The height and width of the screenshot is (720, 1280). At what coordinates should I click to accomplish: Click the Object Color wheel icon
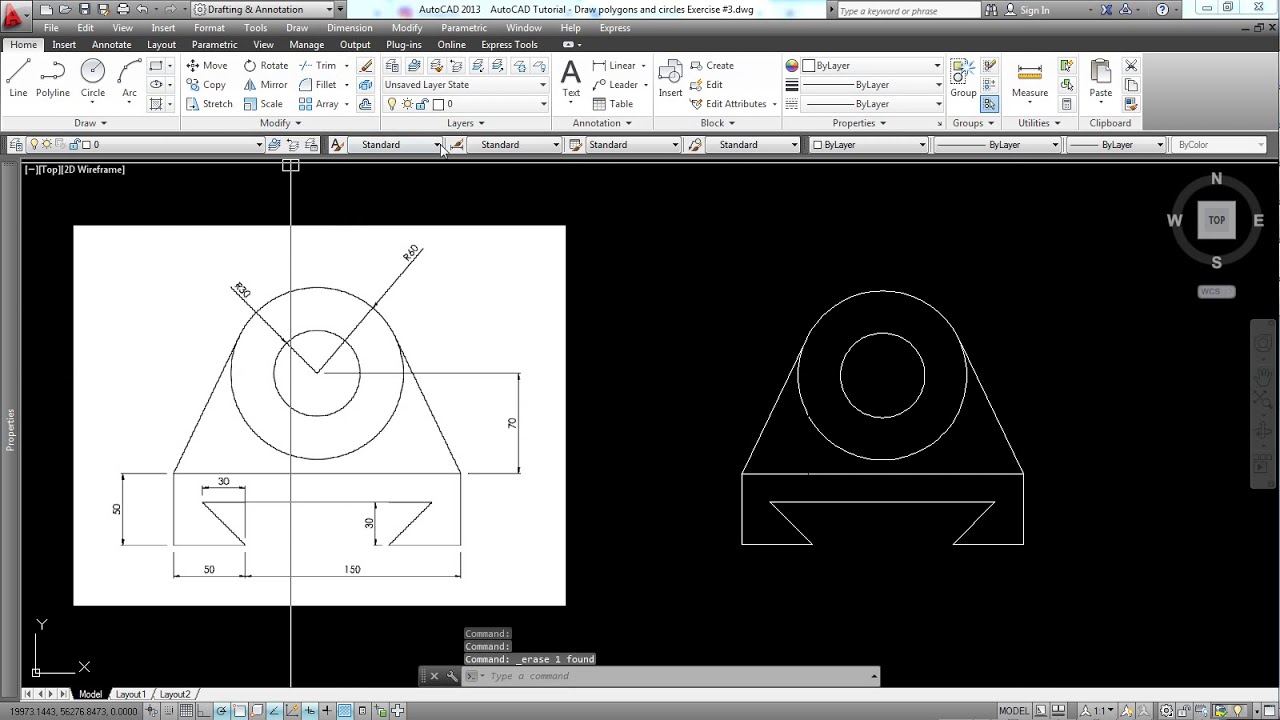pyautogui.click(x=792, y=66)
